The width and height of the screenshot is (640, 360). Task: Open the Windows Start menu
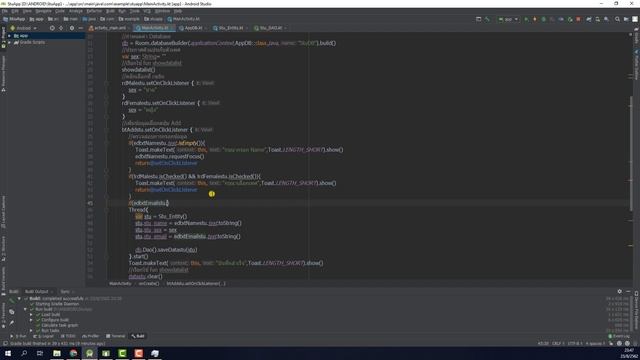[8, 353]
